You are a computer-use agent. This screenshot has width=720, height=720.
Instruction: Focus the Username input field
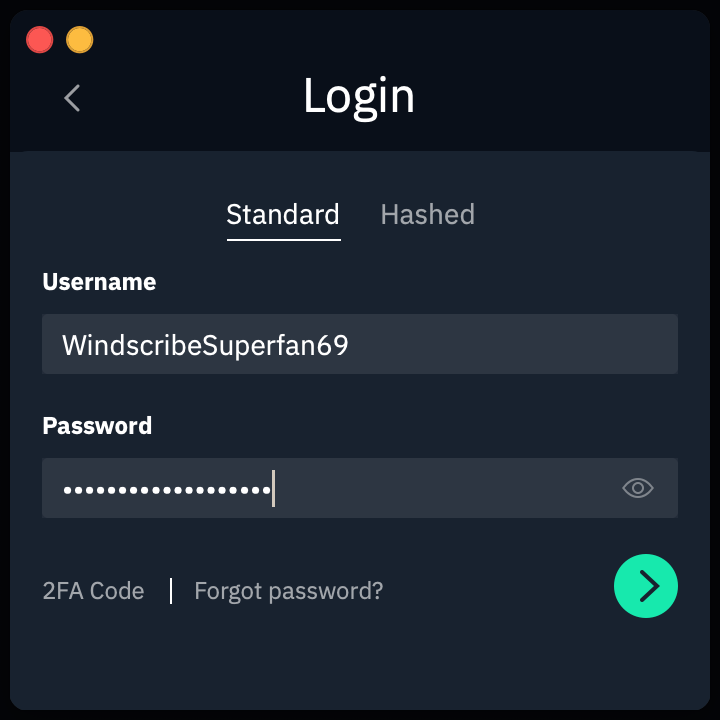point(360,344)
